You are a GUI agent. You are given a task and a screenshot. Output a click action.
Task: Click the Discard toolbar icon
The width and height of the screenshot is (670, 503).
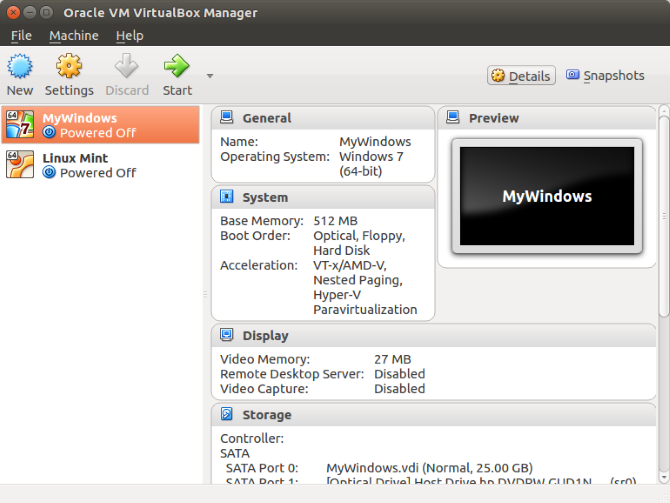pyautogui.click(x=127, y=68)
